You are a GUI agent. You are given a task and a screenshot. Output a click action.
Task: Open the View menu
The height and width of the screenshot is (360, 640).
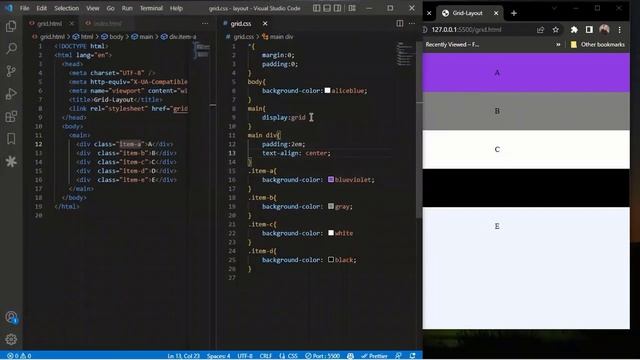coord(93,8)
